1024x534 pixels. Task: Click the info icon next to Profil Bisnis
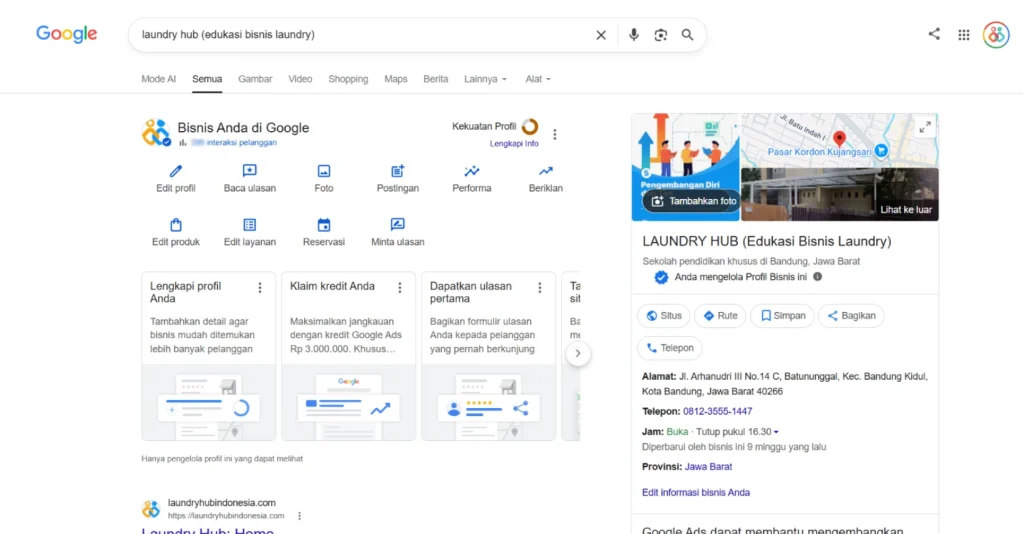[818, 277]
